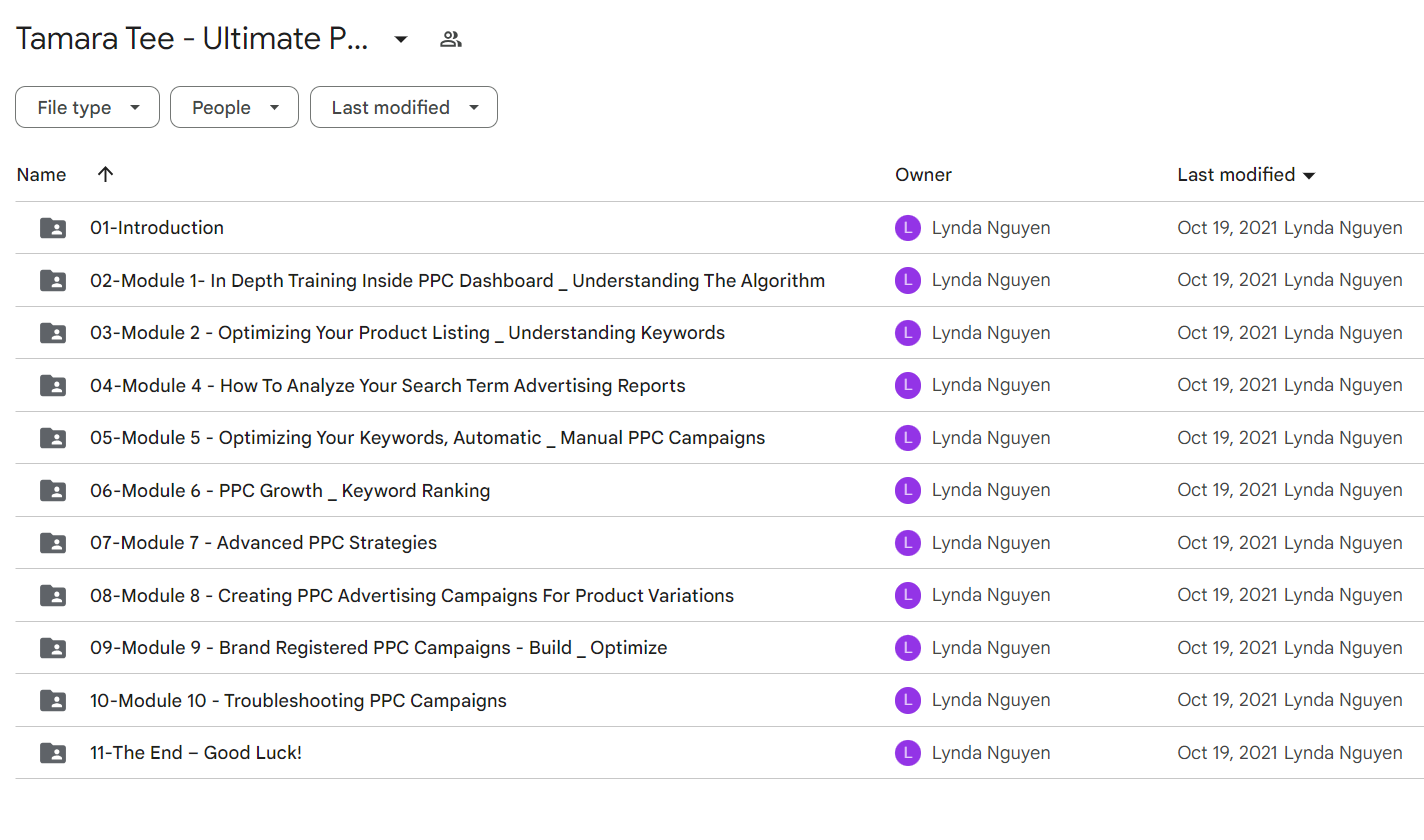Image resolution: width=1424 pixels, height=840 pixels.
Task: Select 03-Module 2 Optimizing Your Product Listing
Action: point(407,333)
